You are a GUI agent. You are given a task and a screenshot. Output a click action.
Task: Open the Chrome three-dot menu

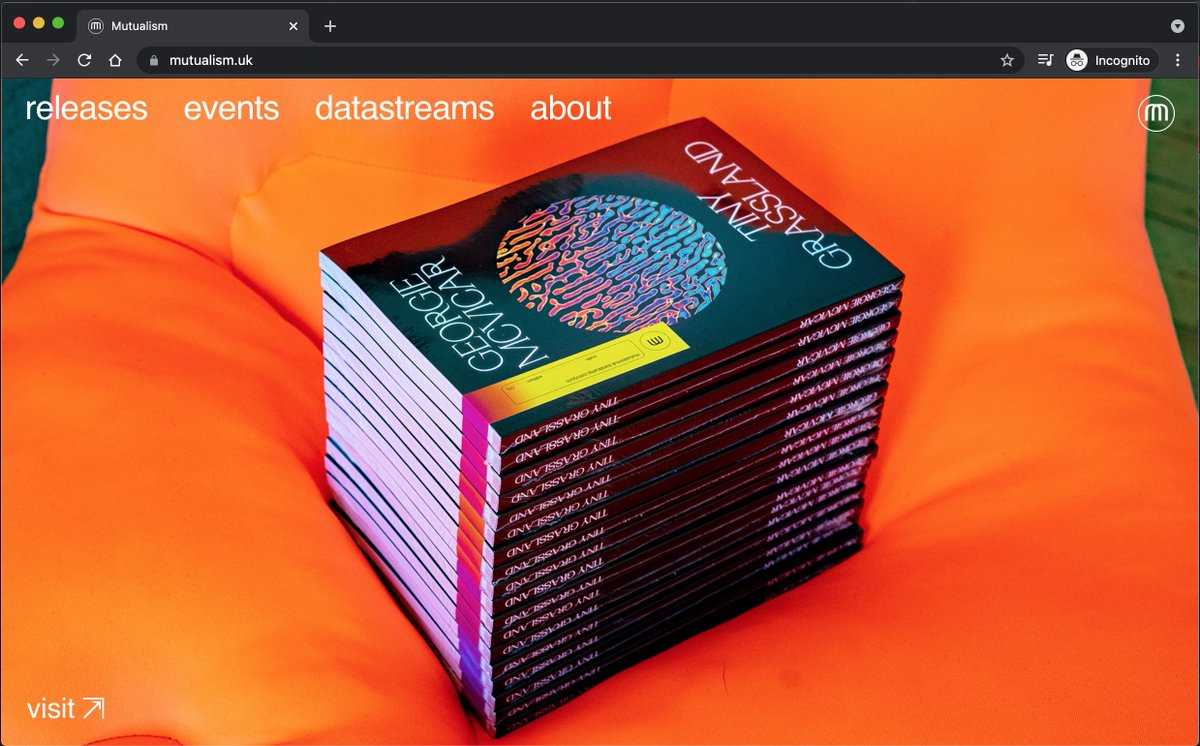[1178, 60]
